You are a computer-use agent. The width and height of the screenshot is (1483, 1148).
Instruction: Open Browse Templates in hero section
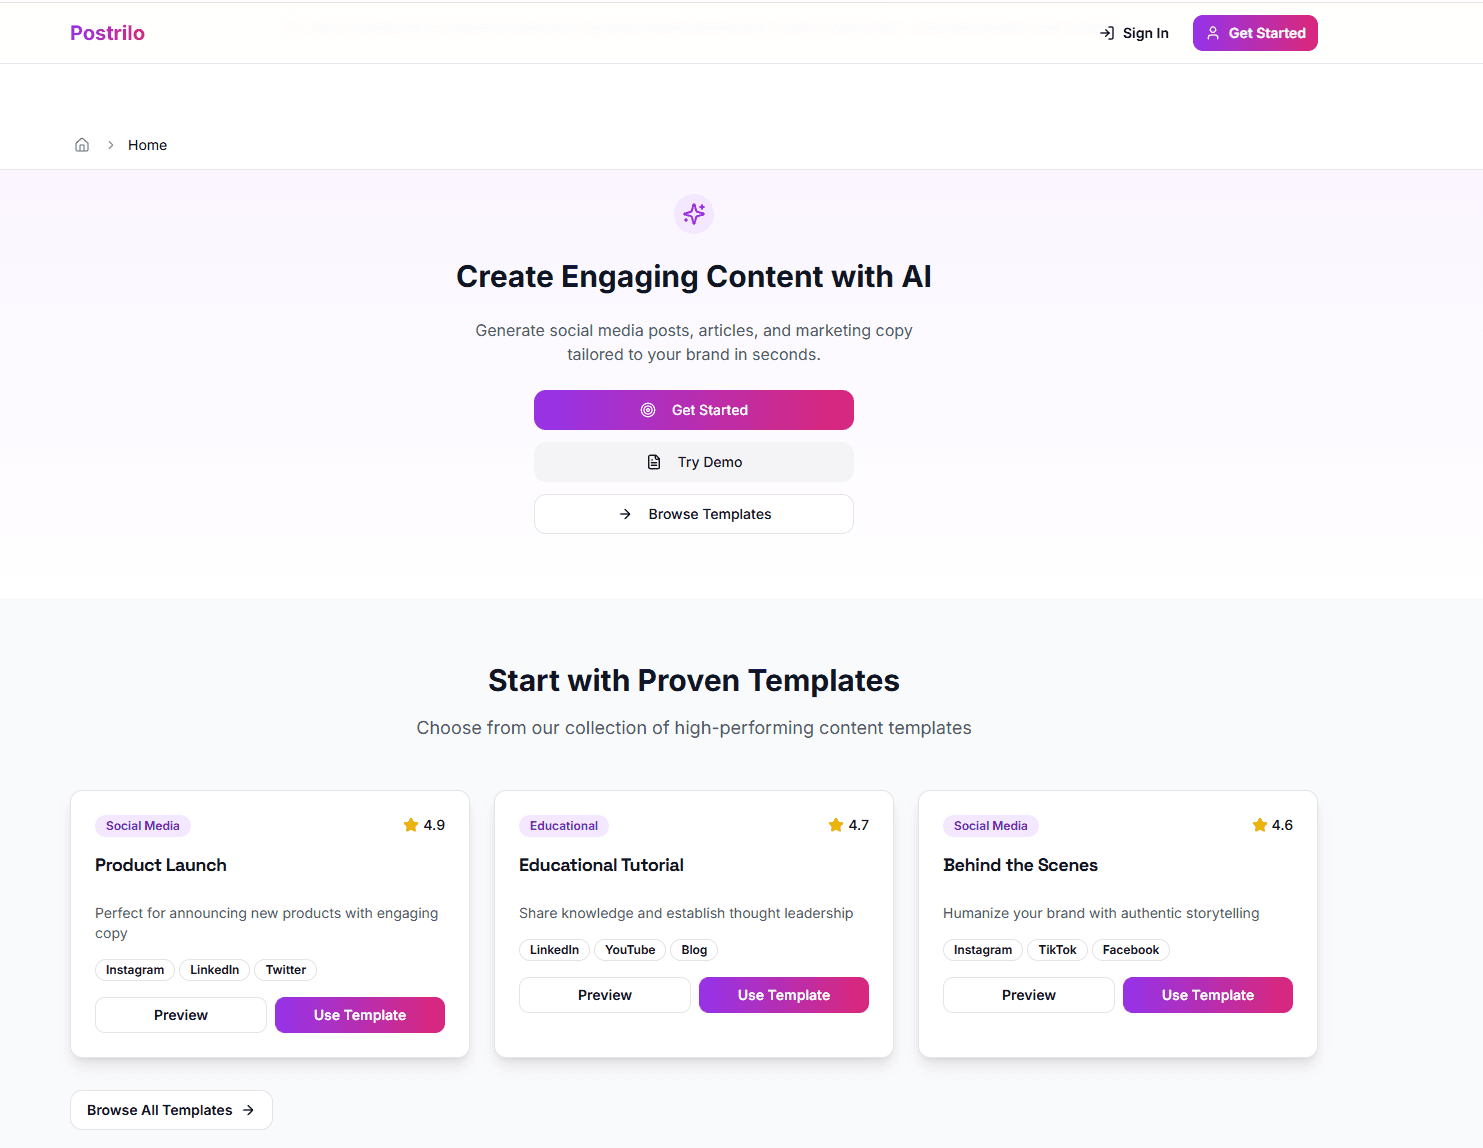pos(694,514)
